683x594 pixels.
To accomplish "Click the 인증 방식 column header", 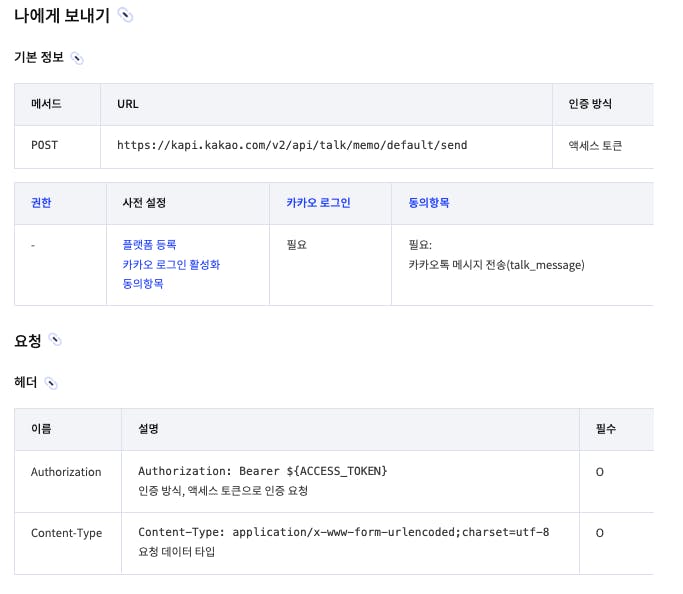I will click(590, 104).
